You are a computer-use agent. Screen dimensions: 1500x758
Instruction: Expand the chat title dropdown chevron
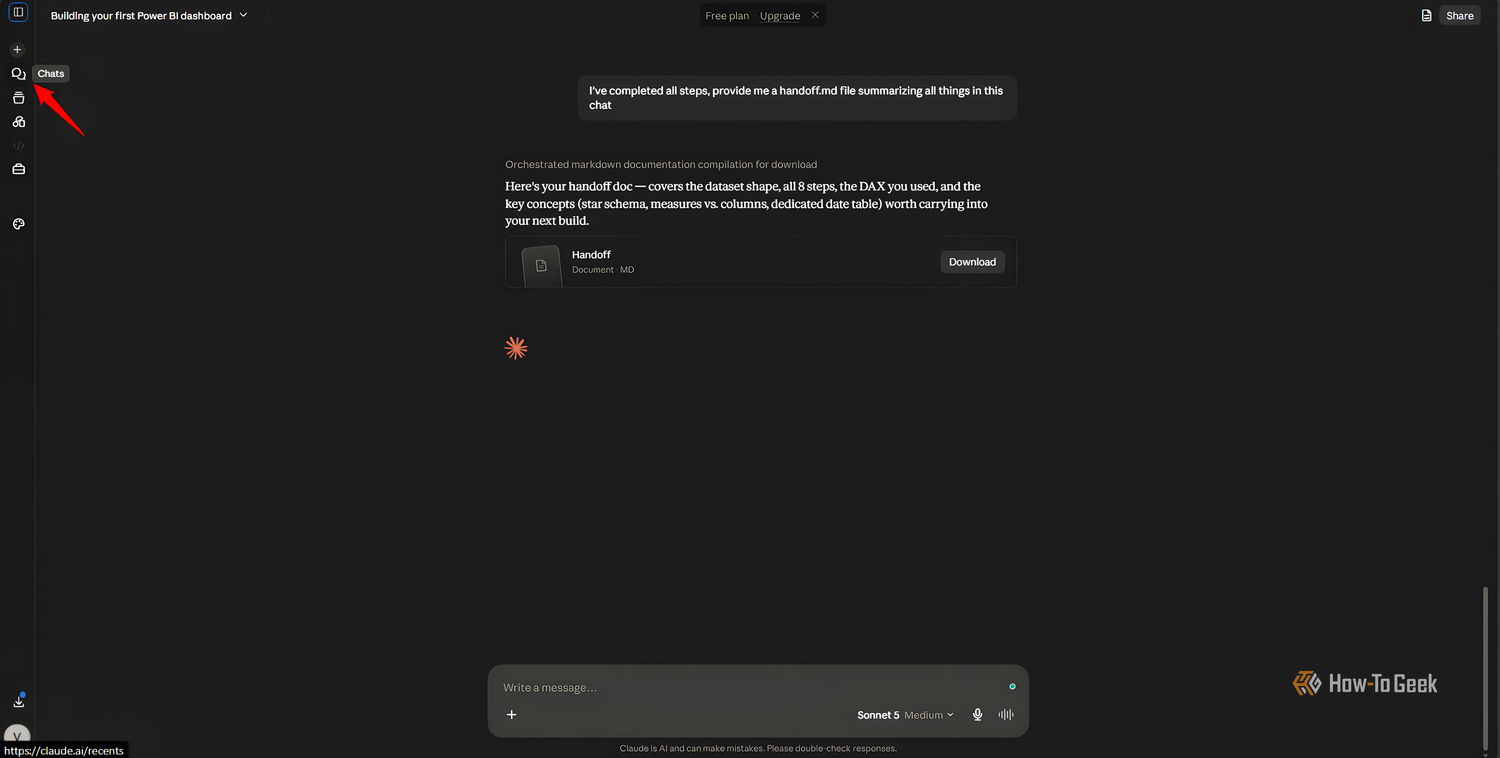pos(244,15)
